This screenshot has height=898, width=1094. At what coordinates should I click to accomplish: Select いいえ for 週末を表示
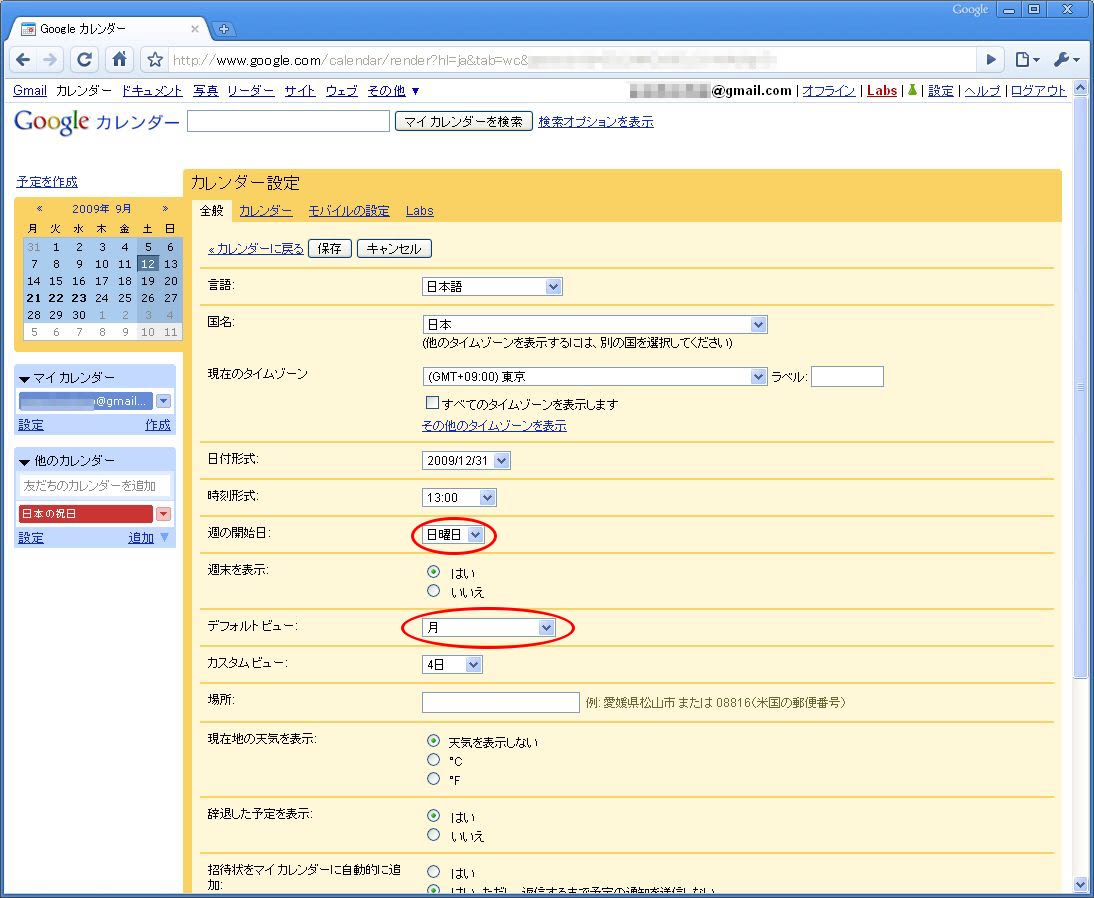tap(433, 591)
